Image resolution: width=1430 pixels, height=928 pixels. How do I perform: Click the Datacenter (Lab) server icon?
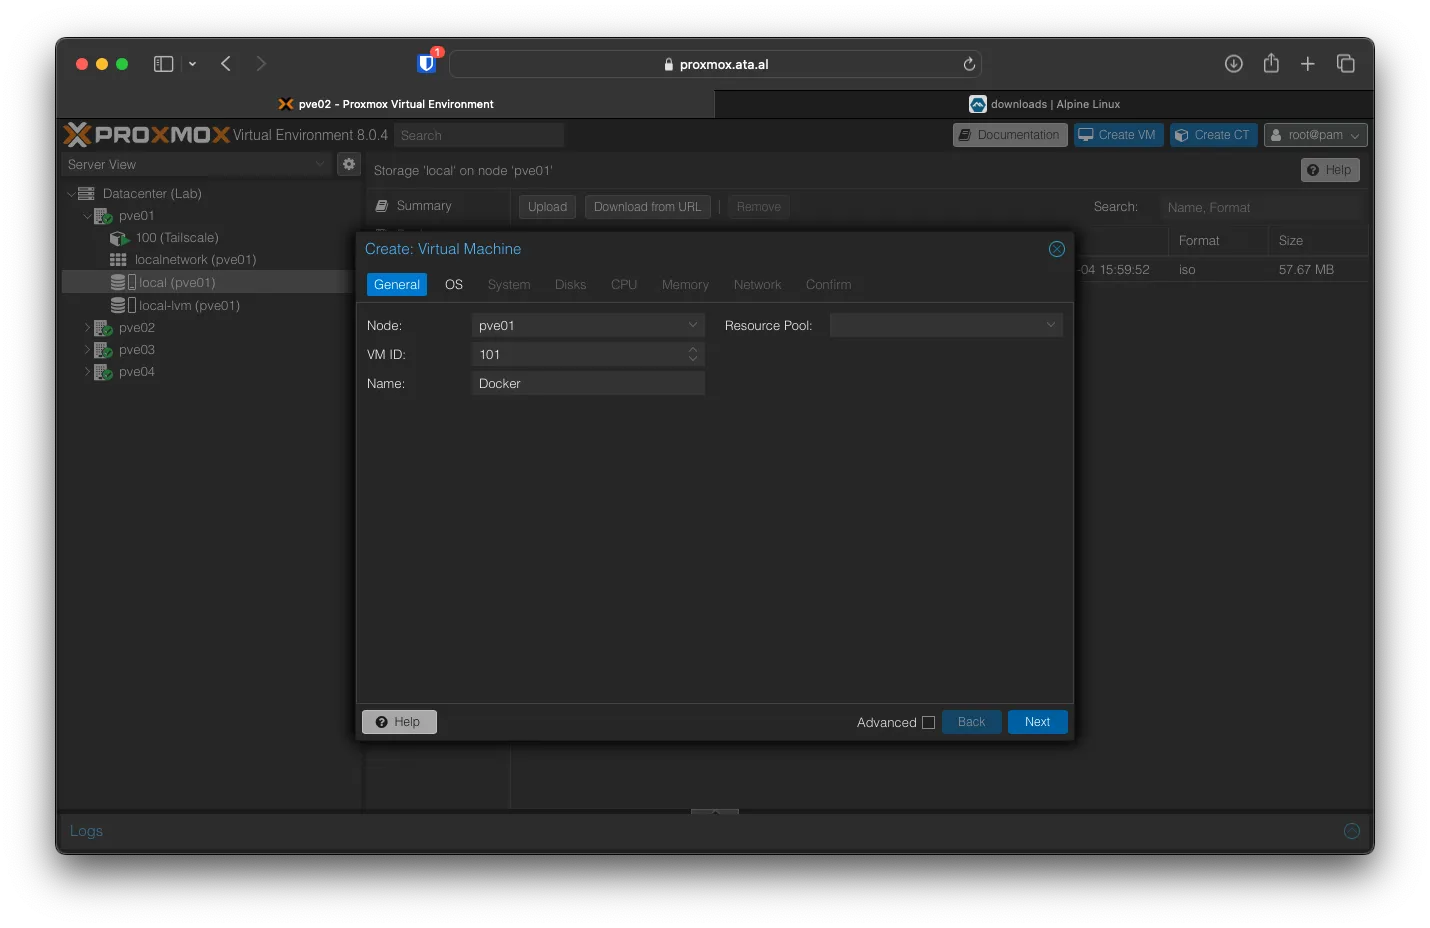pyautogui.click(x=86, y=193)
